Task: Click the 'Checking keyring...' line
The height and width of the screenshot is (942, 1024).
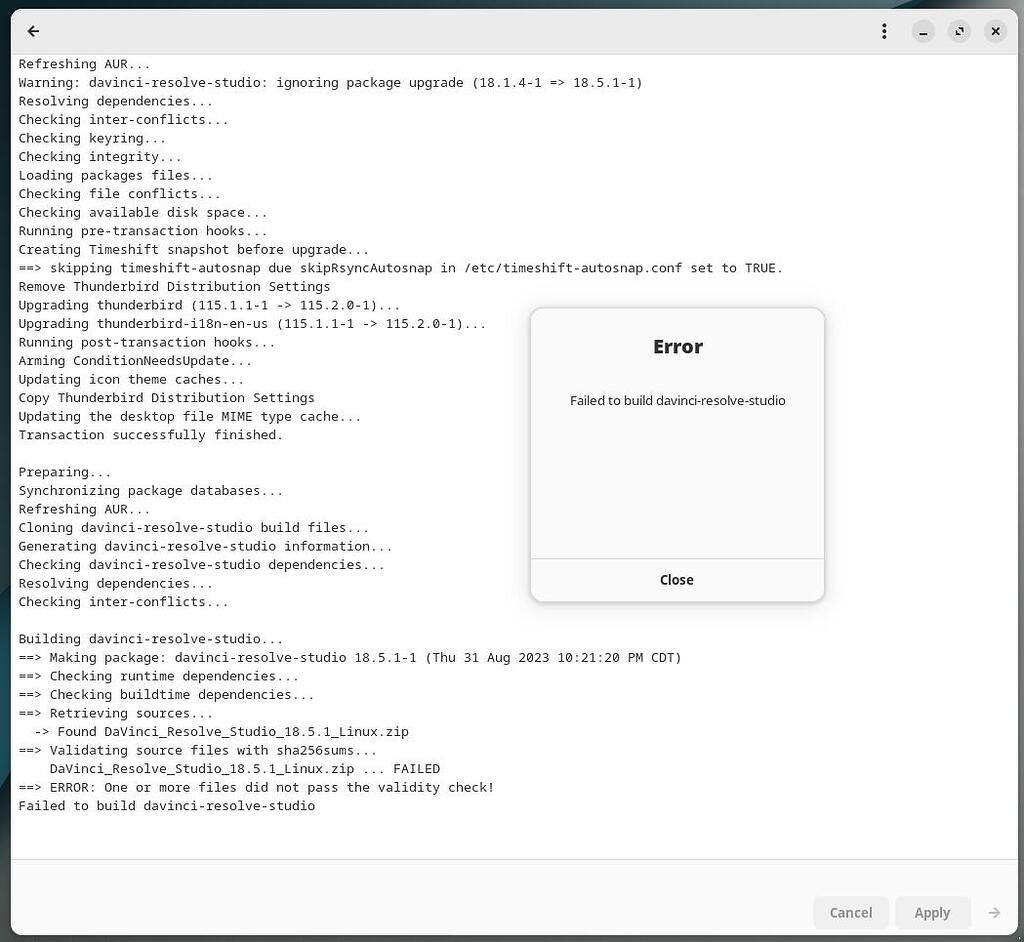Action: pyautogui.click(x=91, y=138)
